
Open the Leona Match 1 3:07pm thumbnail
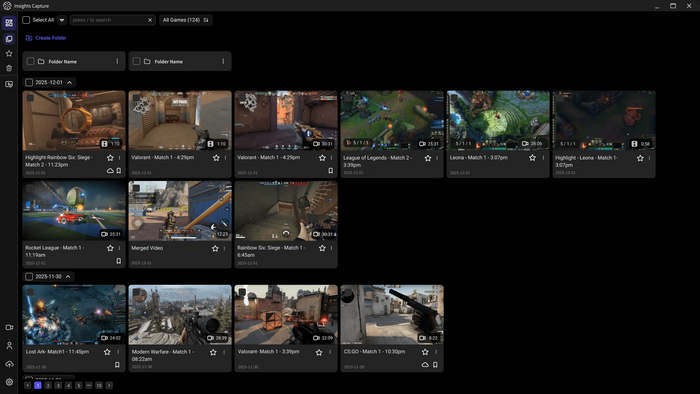tap(498, 120)
